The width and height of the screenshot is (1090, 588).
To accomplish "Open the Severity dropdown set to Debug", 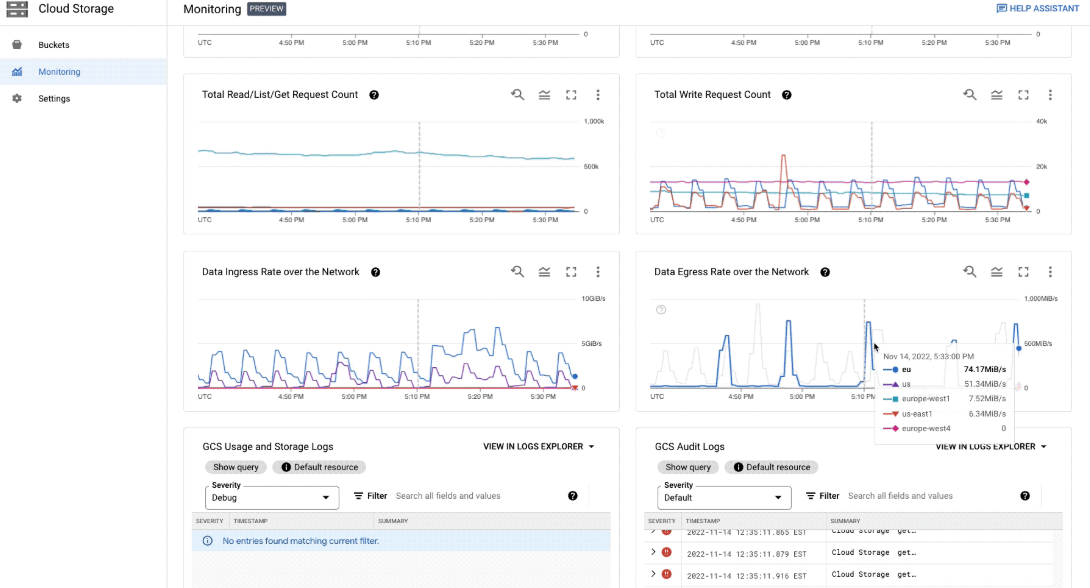I will pyautogui.click(x=272, y=497).
